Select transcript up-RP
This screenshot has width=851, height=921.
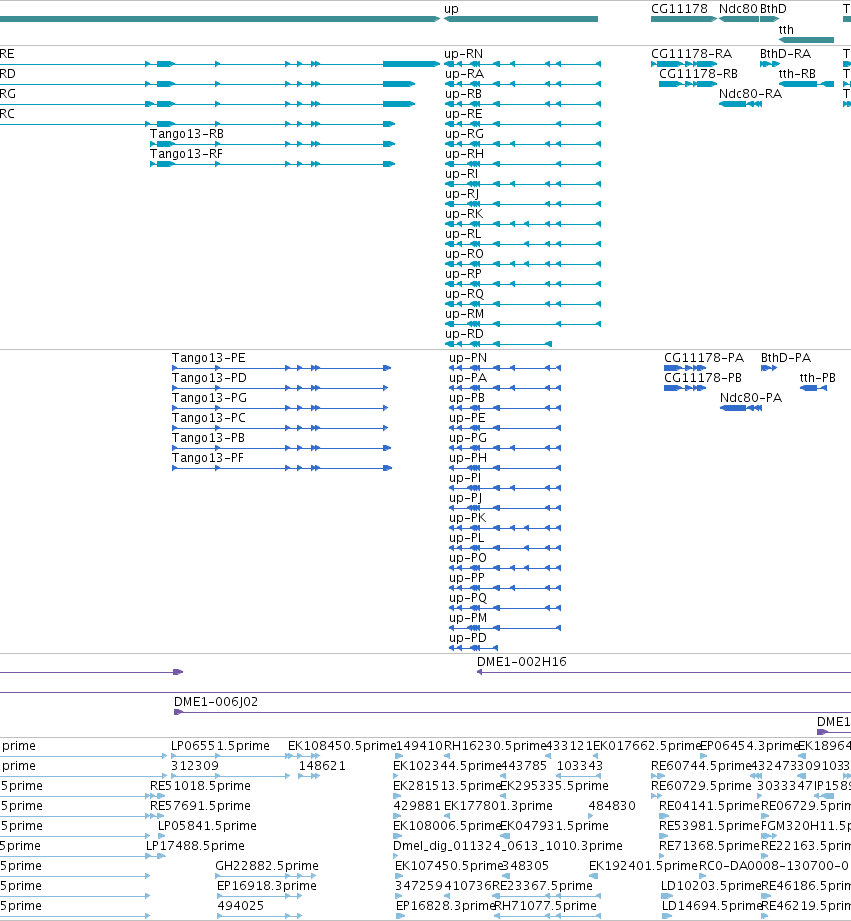(x=463, y=274)
